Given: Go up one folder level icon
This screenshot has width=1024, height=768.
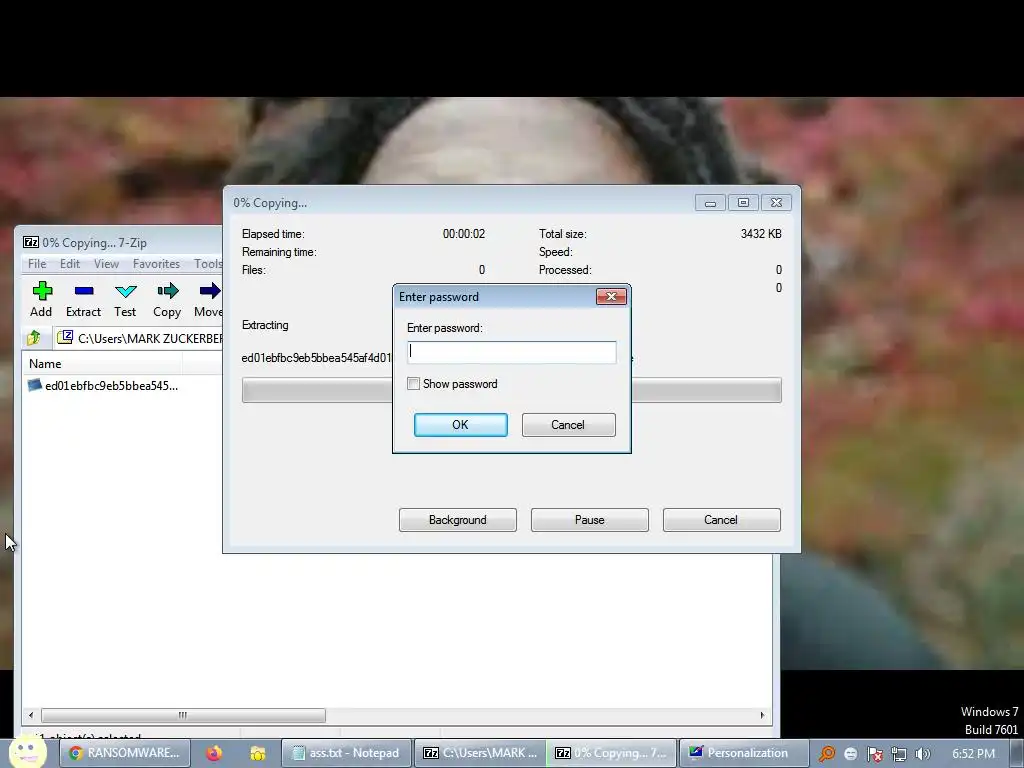Looking at the screenshot, I should tap(33, 338).
